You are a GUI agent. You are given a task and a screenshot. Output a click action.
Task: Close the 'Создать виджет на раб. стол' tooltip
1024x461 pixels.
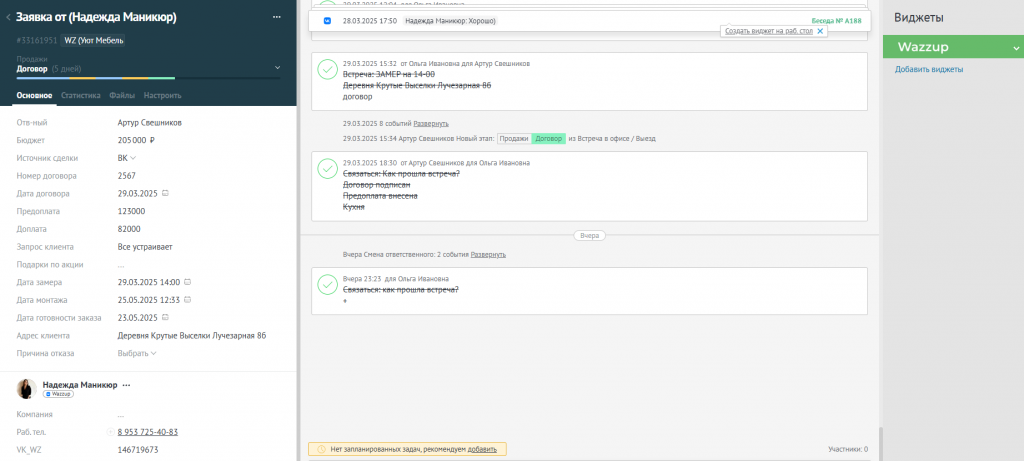(820, 31)
